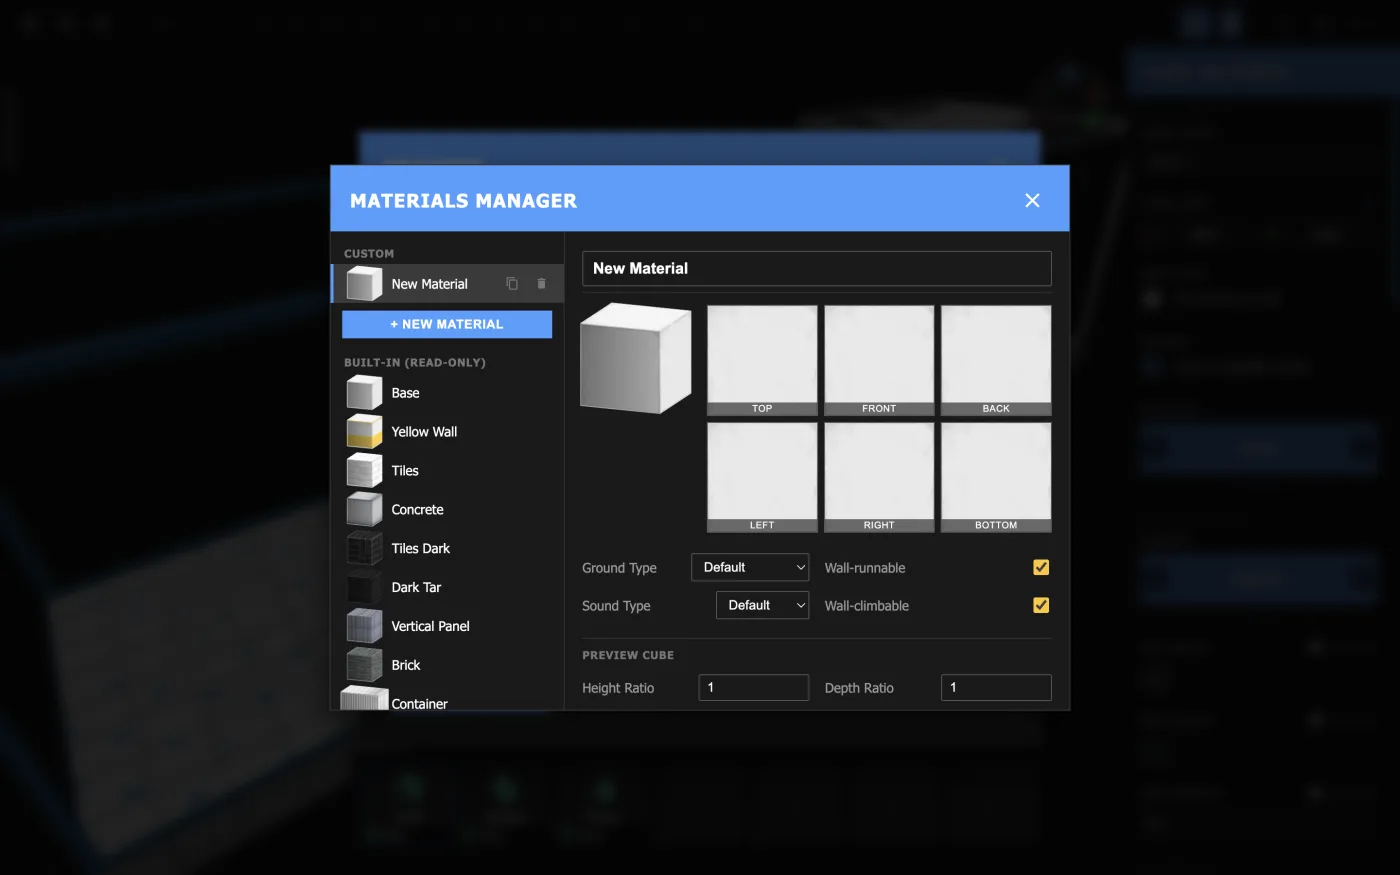Choose the LEFT face texture tile
This screenshot has width=1400, height=875.
pyautogui.click(x=762, y=477)
